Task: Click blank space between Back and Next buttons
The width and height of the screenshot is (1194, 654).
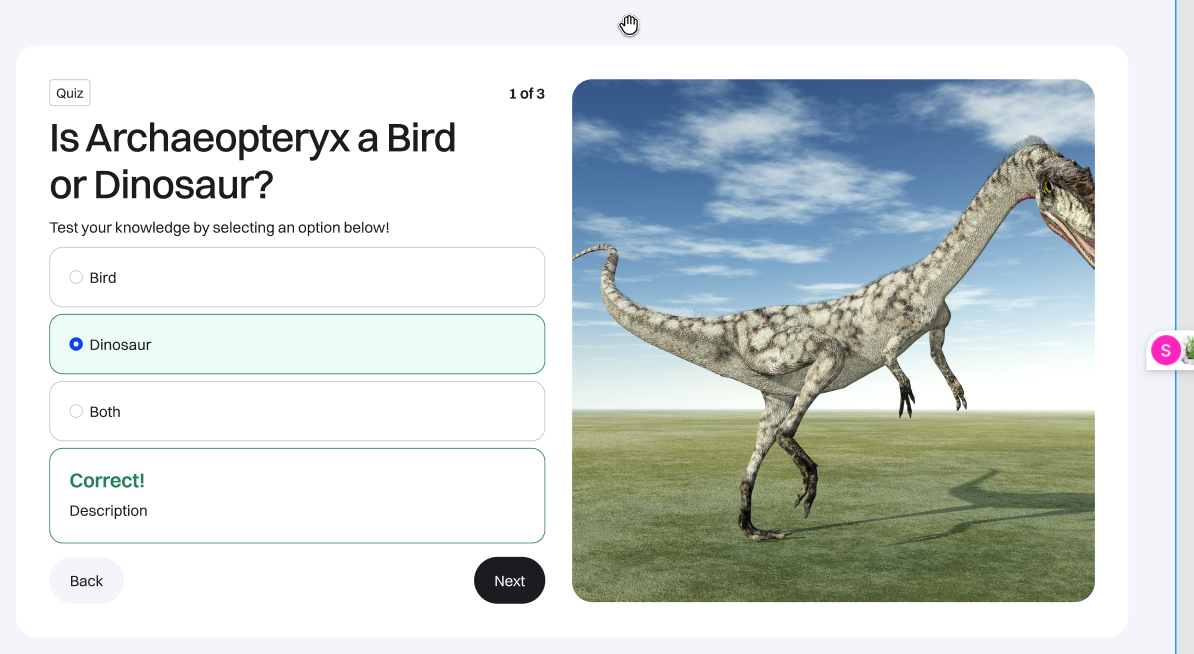Action: [298, 580]
